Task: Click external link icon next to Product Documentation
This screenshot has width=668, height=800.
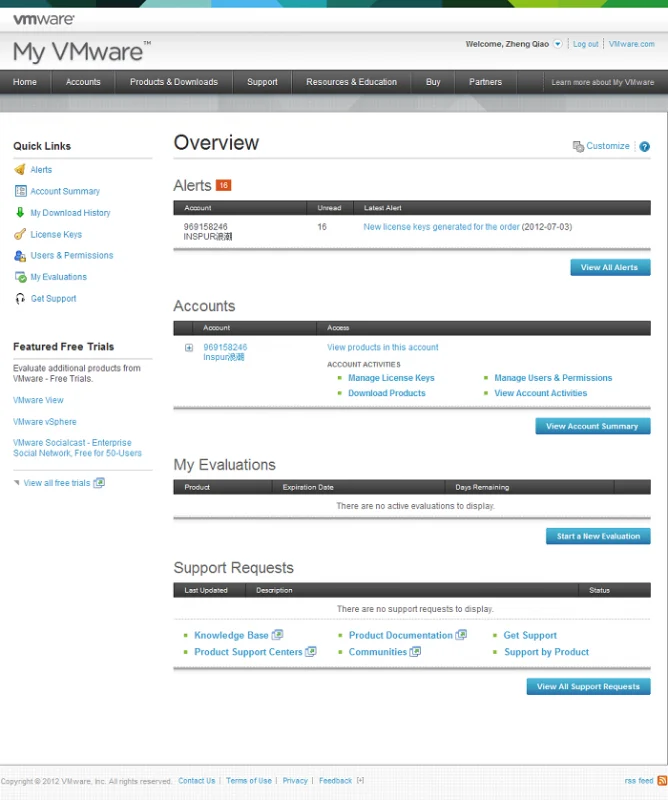Action: pyautogui.click(x=461, y=635)
